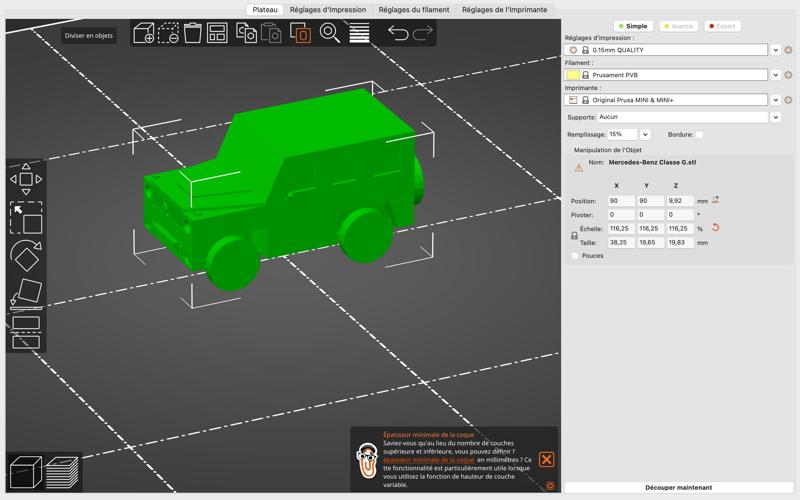This screenshot has height=500, width=800.
Task: Open the Prusament PVB filament dropdown
Action: 666,75
